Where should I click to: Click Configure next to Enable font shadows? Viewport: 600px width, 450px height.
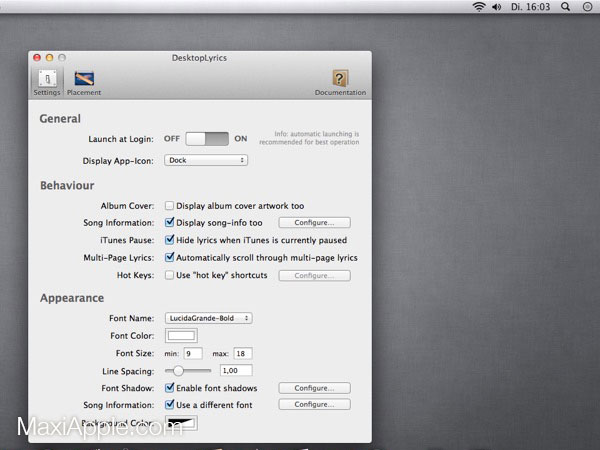coord(314,388)
